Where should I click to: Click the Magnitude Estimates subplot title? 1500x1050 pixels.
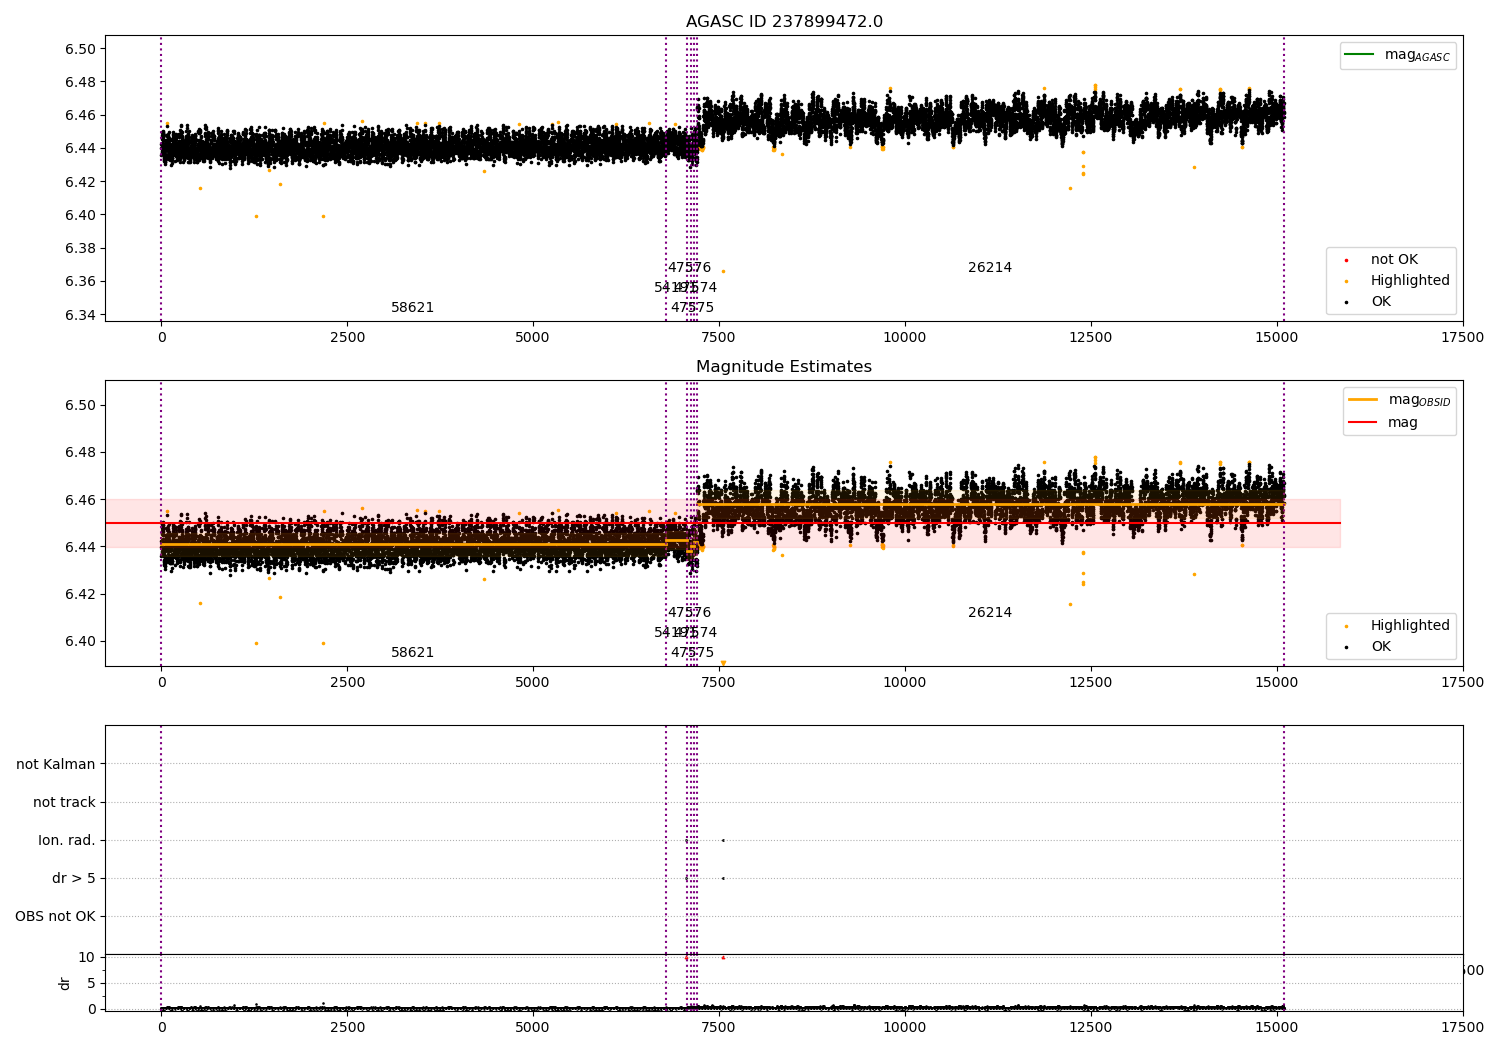tap(784, 367)
